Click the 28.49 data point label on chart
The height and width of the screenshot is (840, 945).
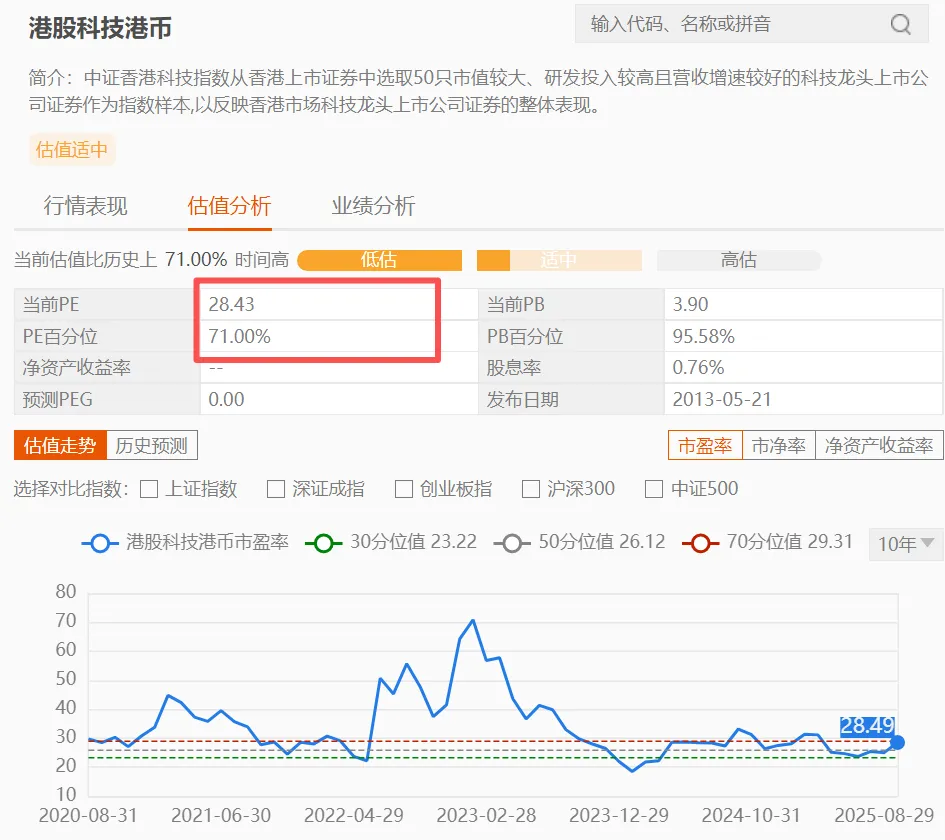[867, 725]
